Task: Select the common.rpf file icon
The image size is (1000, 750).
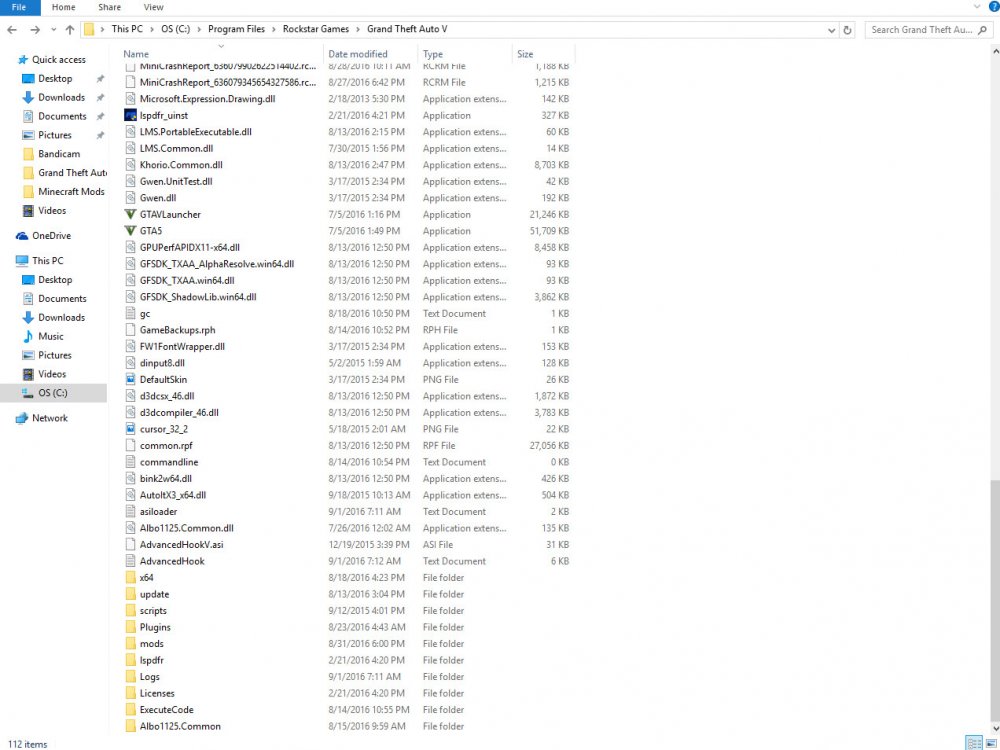Action: pyautogui.click(x=130, y=446)
